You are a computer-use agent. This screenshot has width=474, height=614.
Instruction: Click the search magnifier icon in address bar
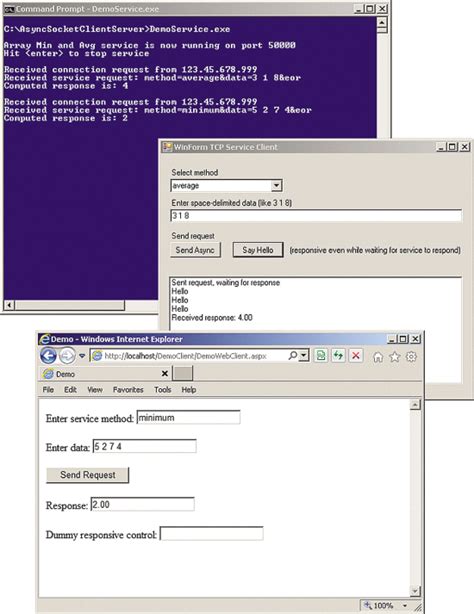(x=292, y=356)
